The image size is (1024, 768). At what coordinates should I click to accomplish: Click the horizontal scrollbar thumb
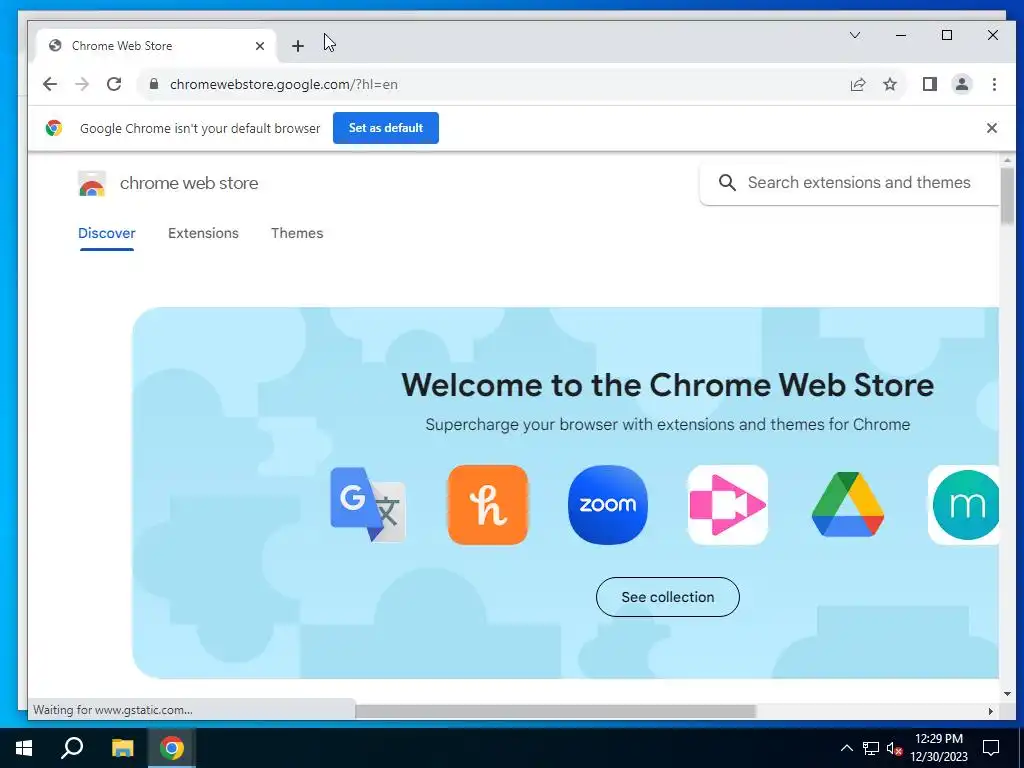click(556, 711)
